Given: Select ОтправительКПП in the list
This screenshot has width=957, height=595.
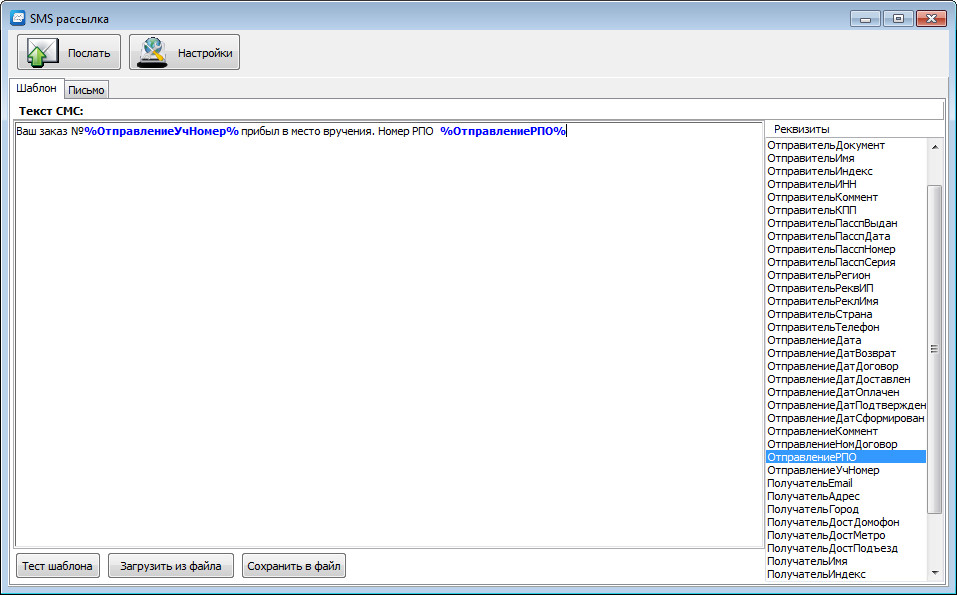Looking at the screenshot, I should (x=846, y=210).
